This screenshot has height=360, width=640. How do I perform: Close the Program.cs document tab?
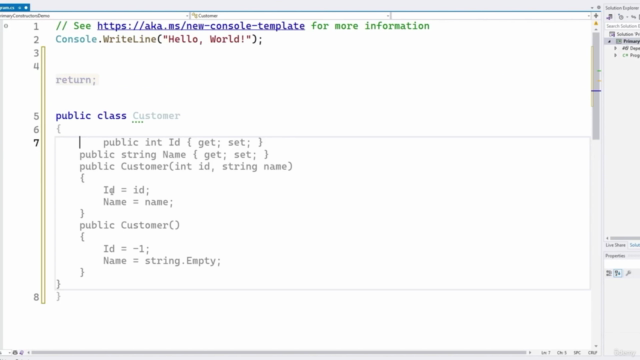[26, 7]
